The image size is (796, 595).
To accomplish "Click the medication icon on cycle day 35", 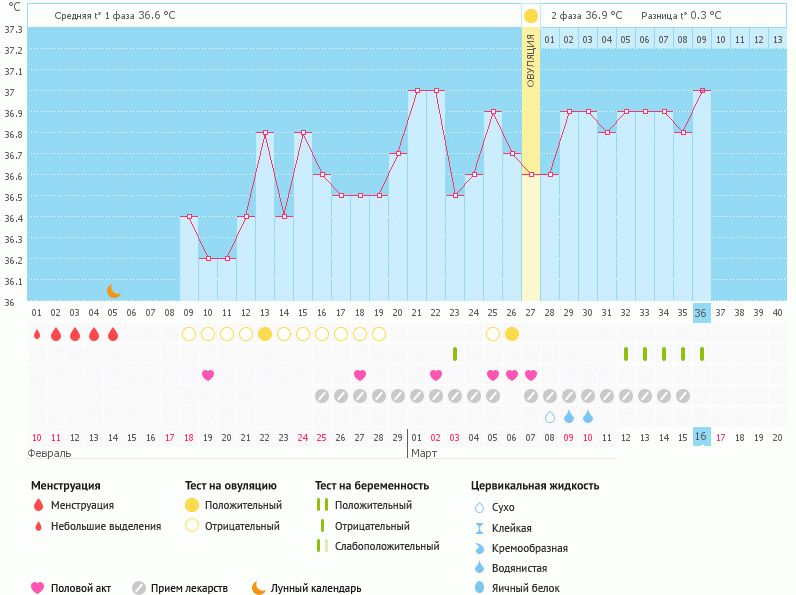I will (683, 396).
